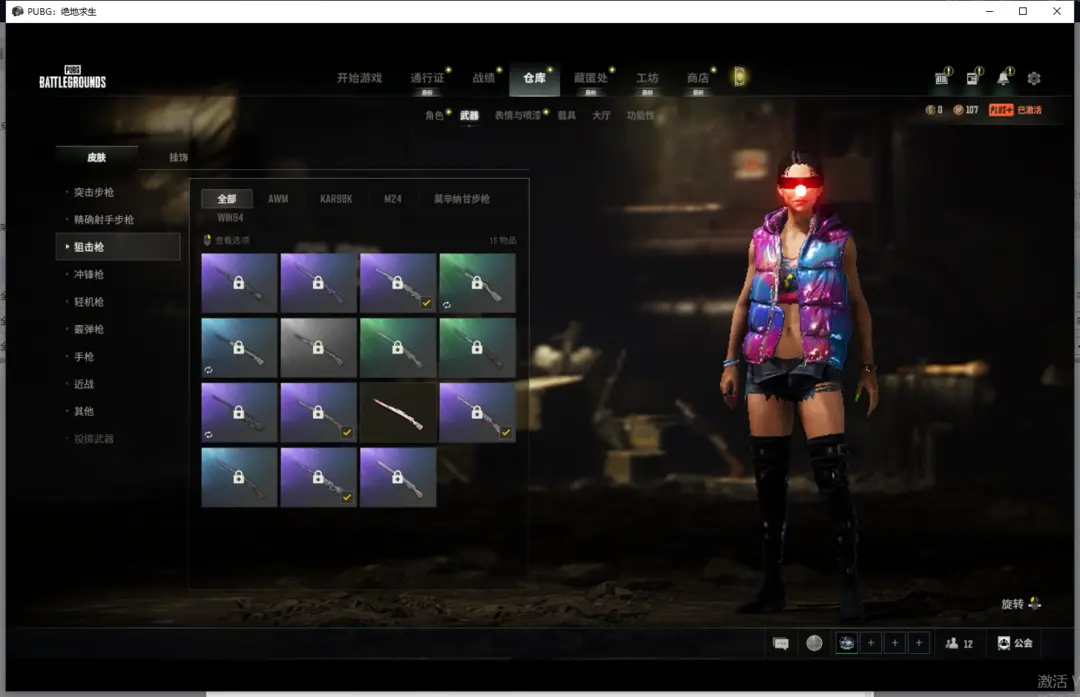
Task: Add player in slot beside avatar
Action: click(871, 643)
